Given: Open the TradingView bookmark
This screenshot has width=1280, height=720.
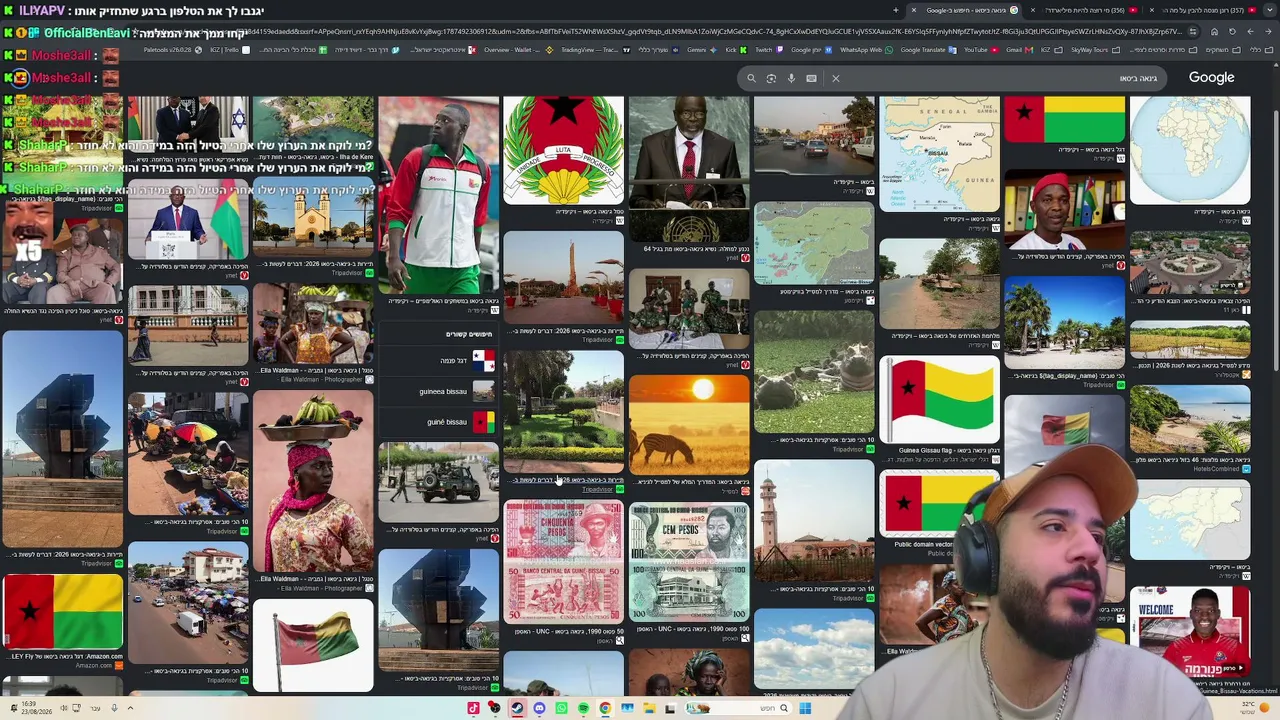Looking at the screenshot, I should coord(594,50).
